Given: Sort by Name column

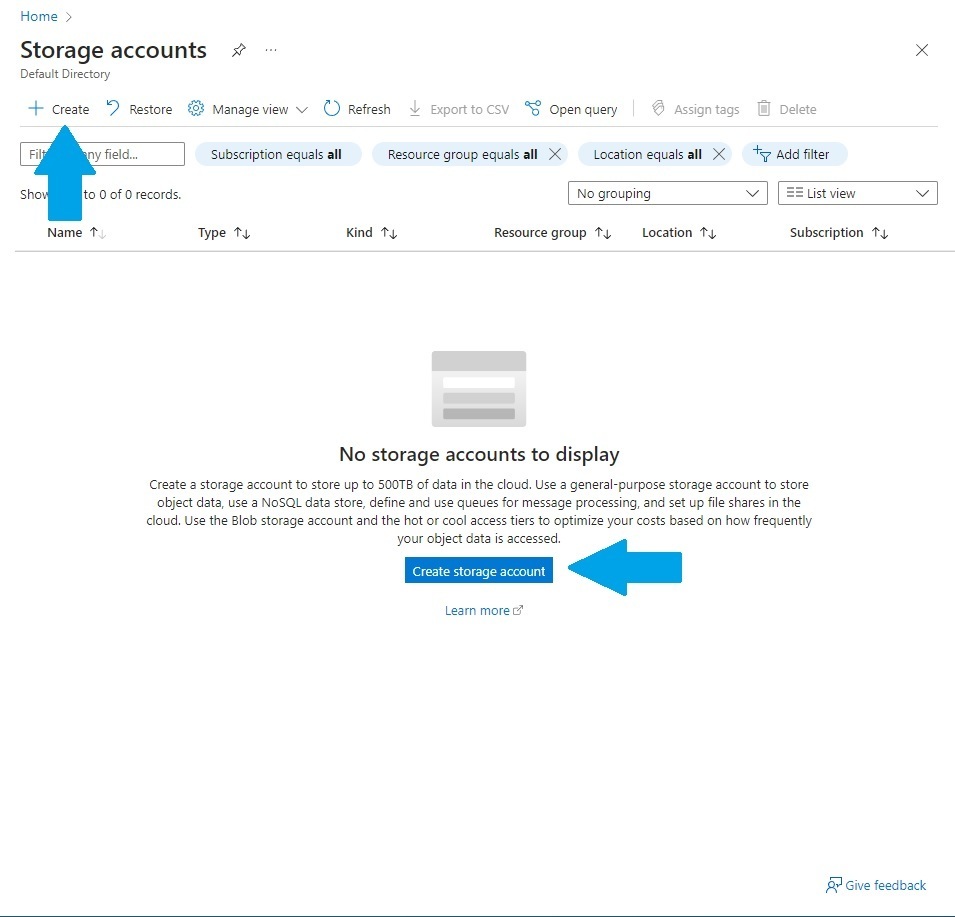Looking at the screenshot, I should click(77, 233).
